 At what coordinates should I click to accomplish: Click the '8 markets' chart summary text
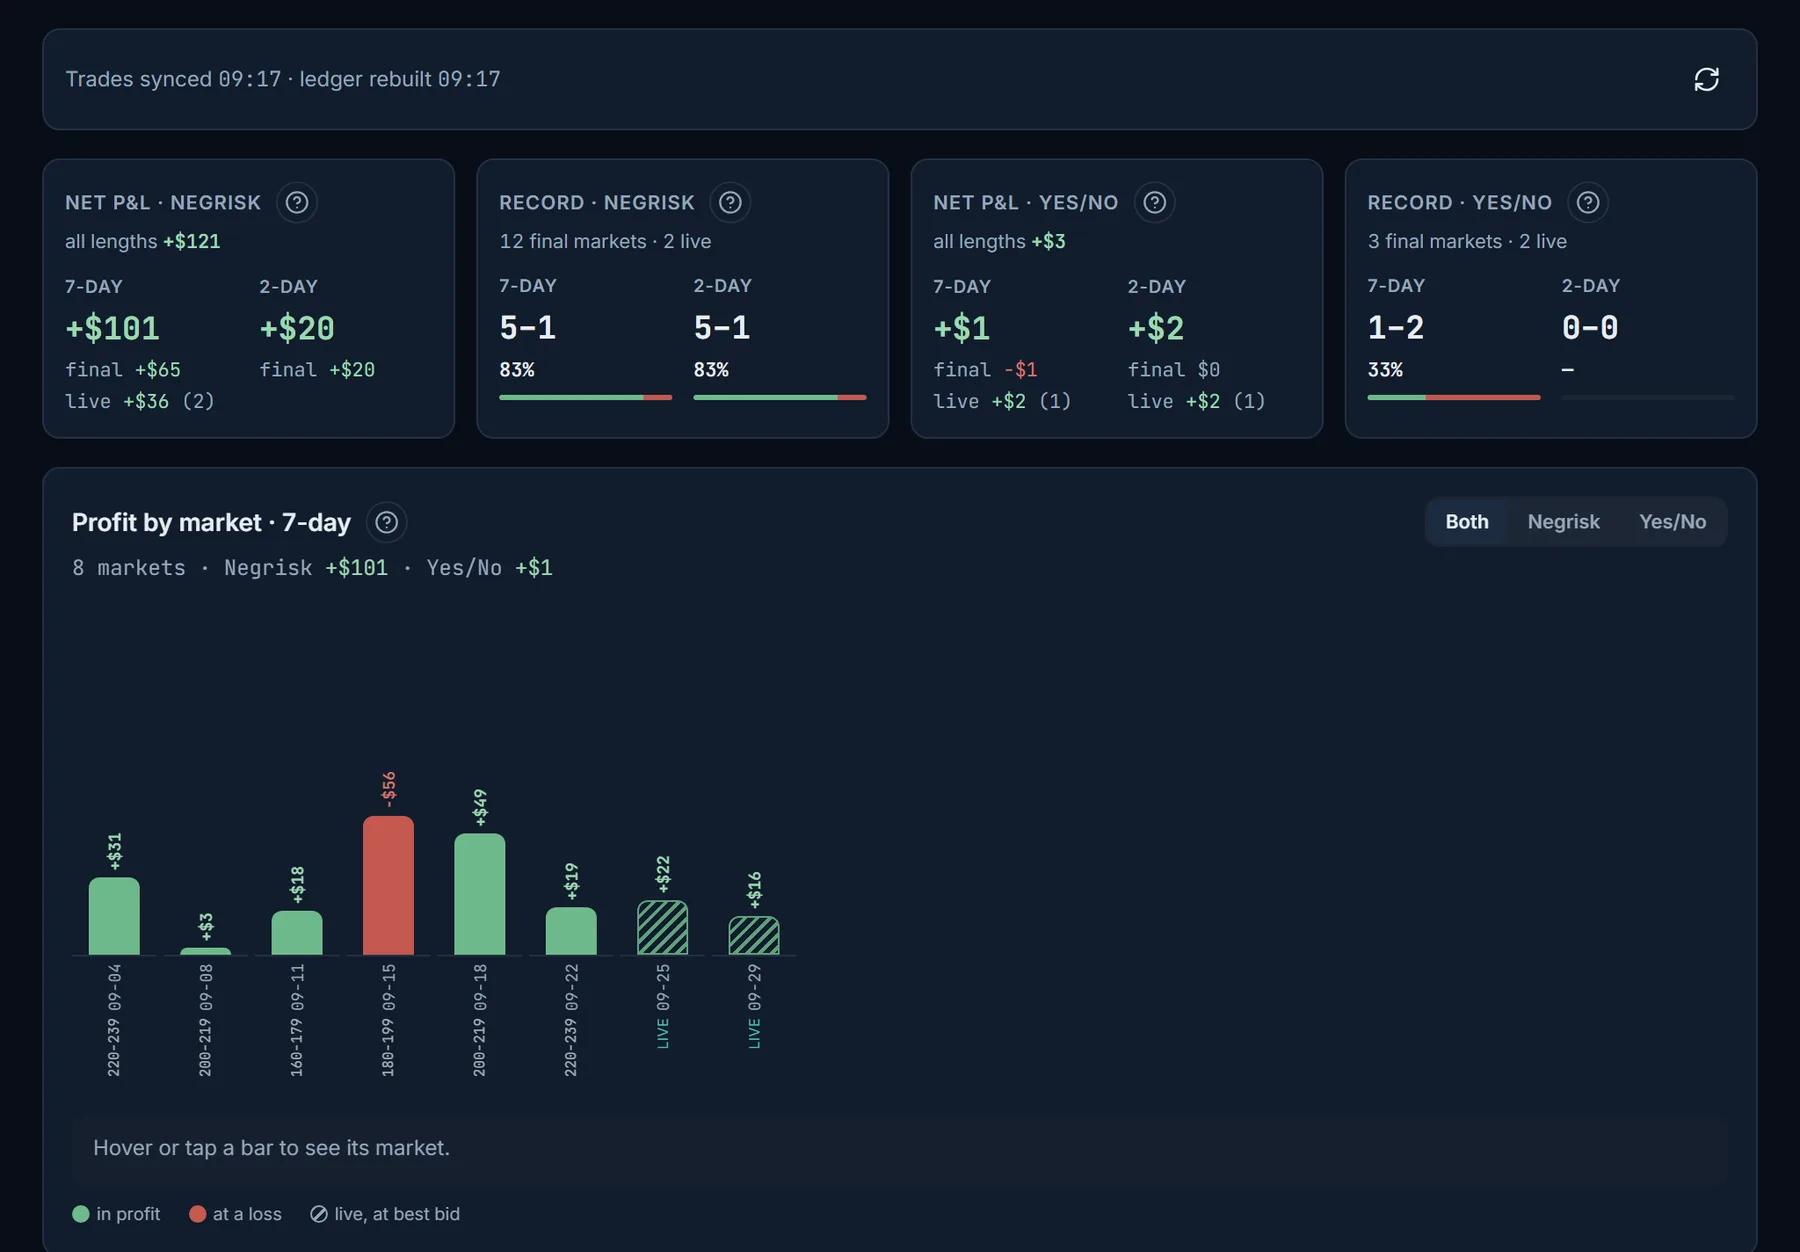[x=129, y=567]
